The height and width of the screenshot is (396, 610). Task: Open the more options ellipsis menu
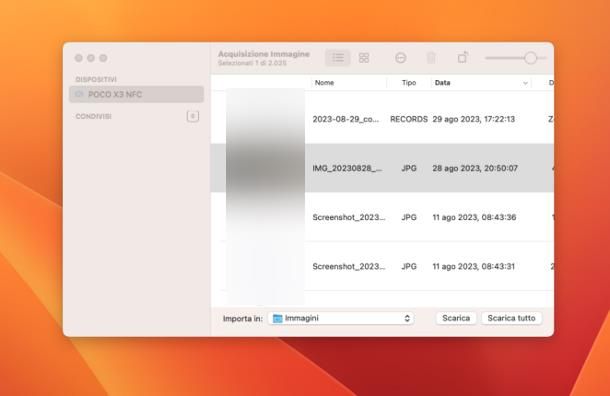(x=401, y=58)
